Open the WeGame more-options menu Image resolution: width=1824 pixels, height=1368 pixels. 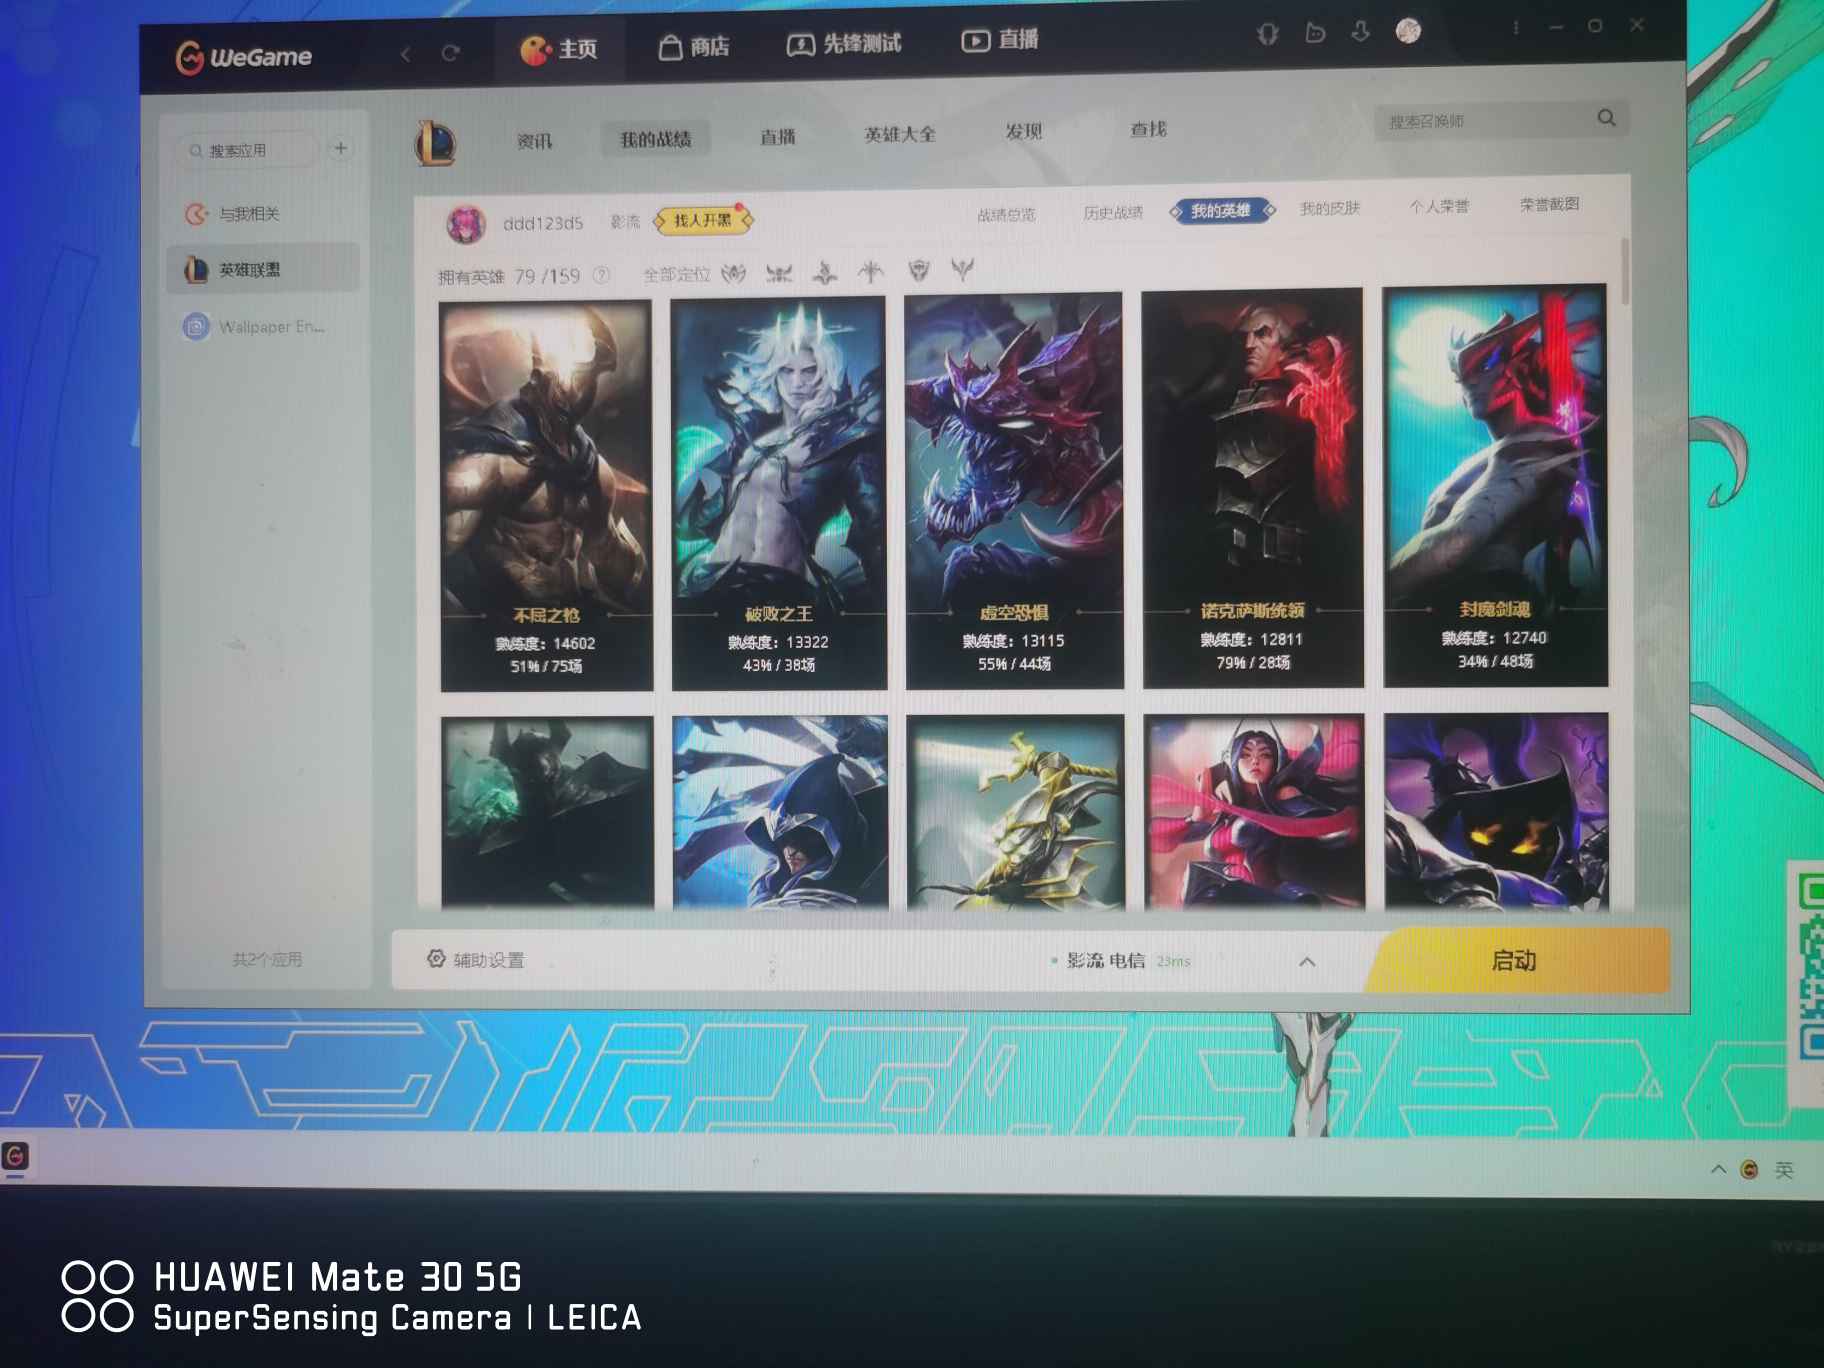point(1516,28)
